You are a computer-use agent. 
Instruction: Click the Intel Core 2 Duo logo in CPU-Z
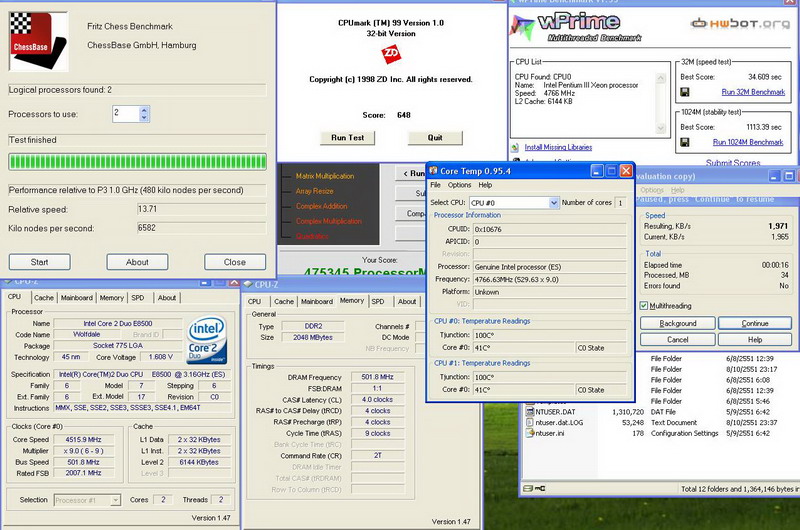pos(207,340)
